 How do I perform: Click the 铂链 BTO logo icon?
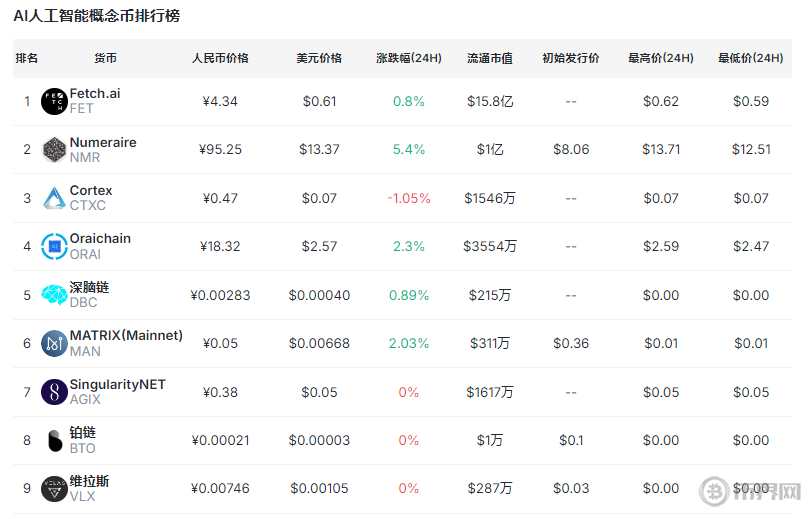coord(54,440)
